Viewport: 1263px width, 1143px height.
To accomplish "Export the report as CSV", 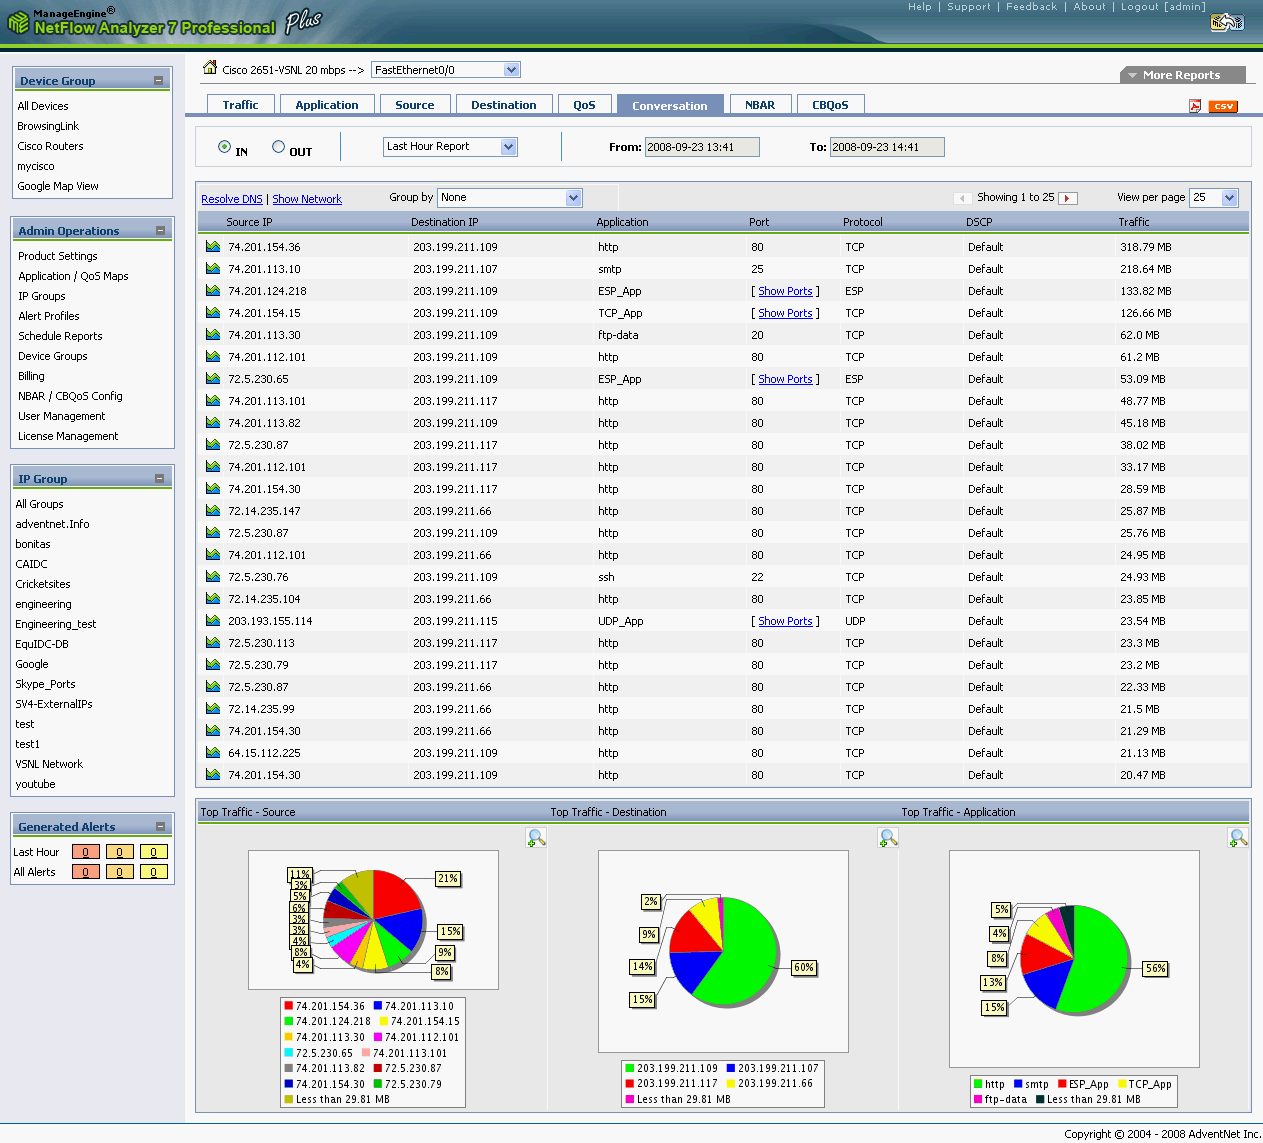I will (1223, 106).
